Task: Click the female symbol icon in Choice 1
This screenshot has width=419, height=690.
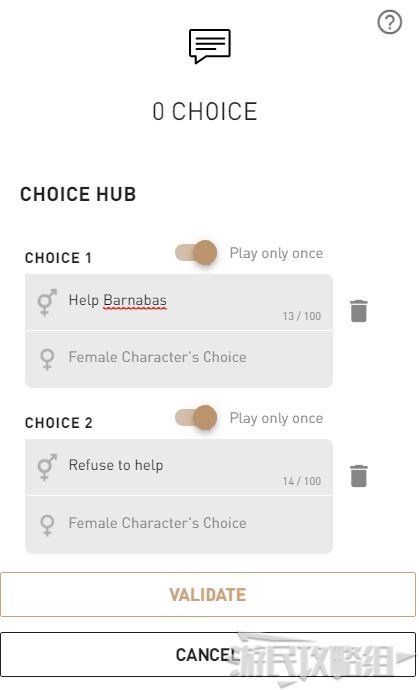Action: point(47,359)
